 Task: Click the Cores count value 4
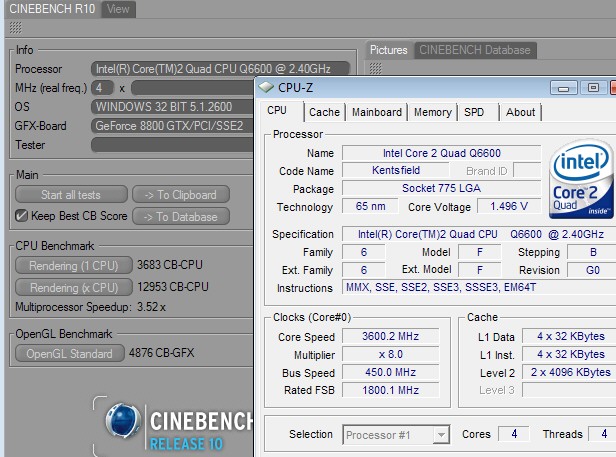click(514, 434)
